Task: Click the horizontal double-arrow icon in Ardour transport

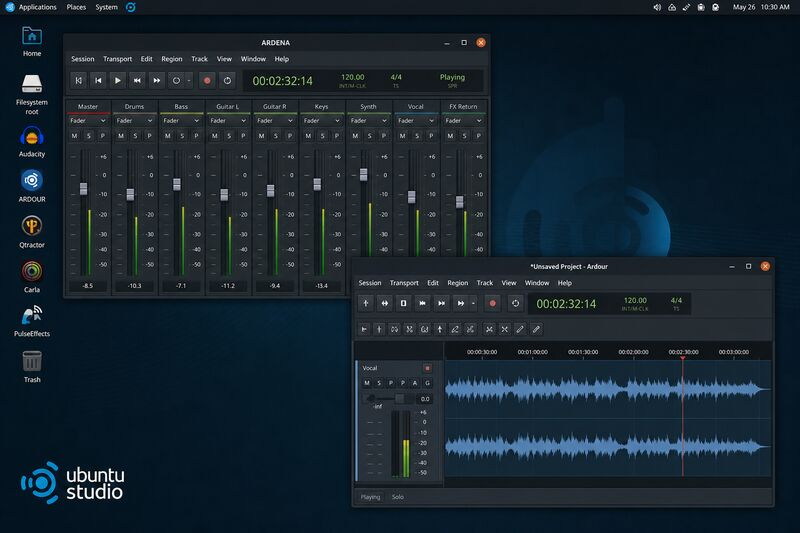Action: click(x=385, y=303)
